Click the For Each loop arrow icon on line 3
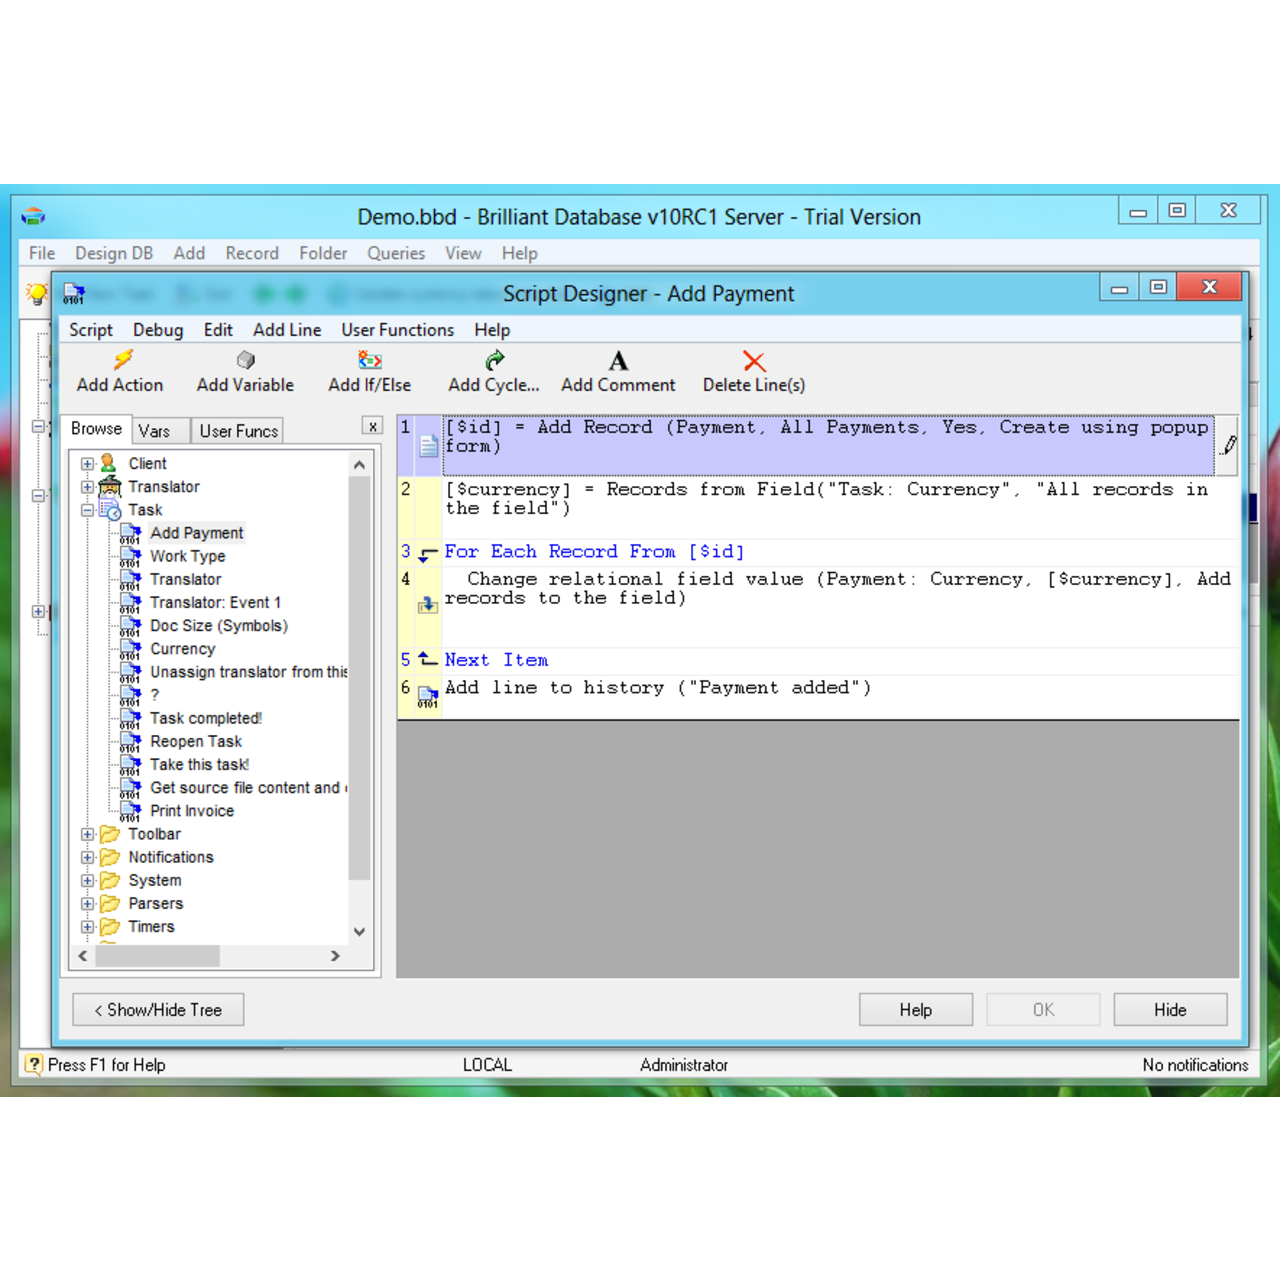This screenshot has height=1280, width=1280. tap(428, 553)
